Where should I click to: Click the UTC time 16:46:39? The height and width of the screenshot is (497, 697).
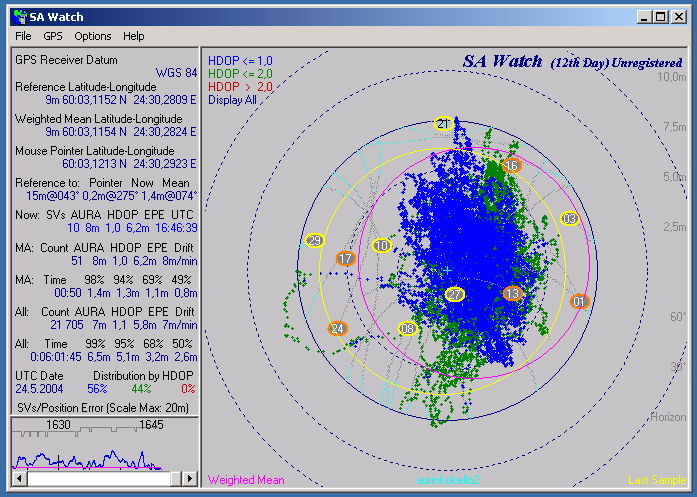pyautogui.click(x=176, y=228)
